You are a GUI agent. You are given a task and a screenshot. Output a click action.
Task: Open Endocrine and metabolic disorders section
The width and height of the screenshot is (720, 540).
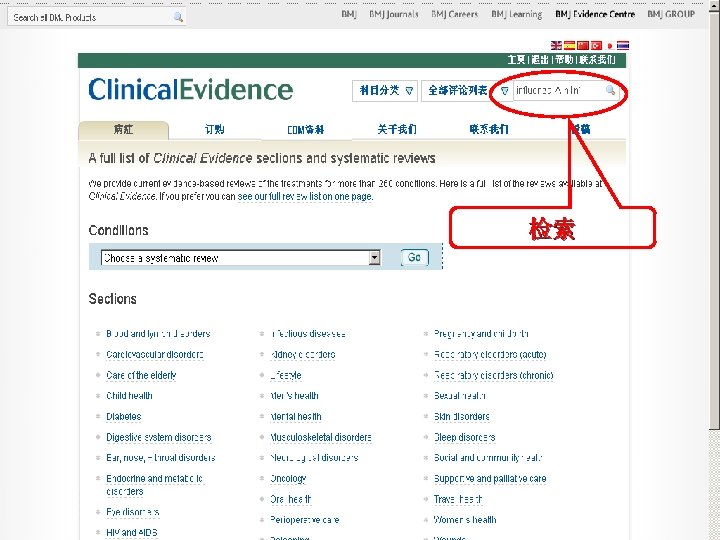pos(154,485)
